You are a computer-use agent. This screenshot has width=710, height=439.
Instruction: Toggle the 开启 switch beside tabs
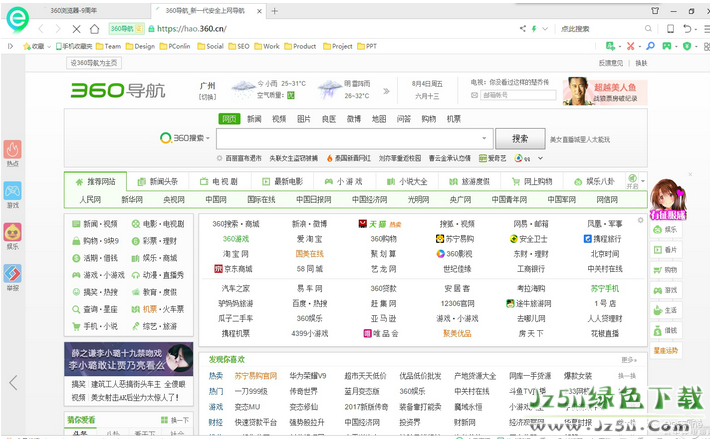tap(633, 181)
